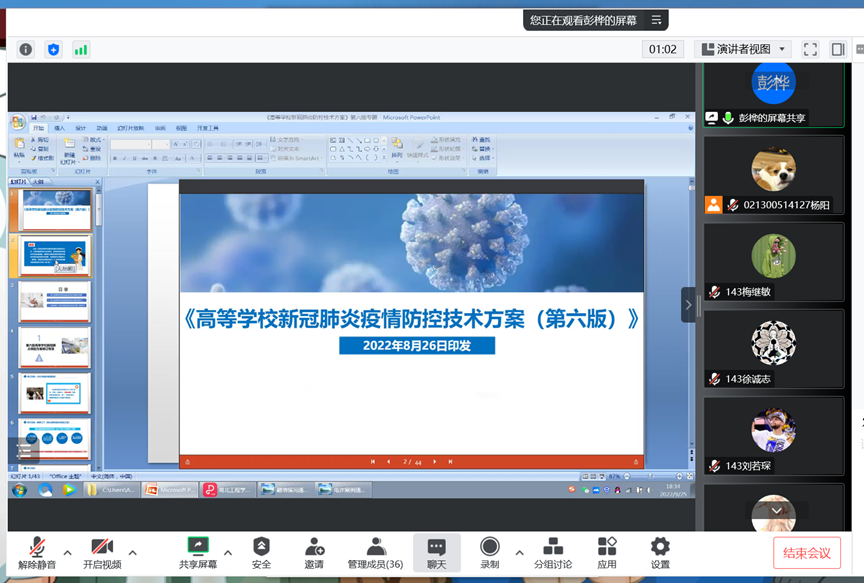
Task: Toggle the side panel layout icon
Action: click(838, 49)
